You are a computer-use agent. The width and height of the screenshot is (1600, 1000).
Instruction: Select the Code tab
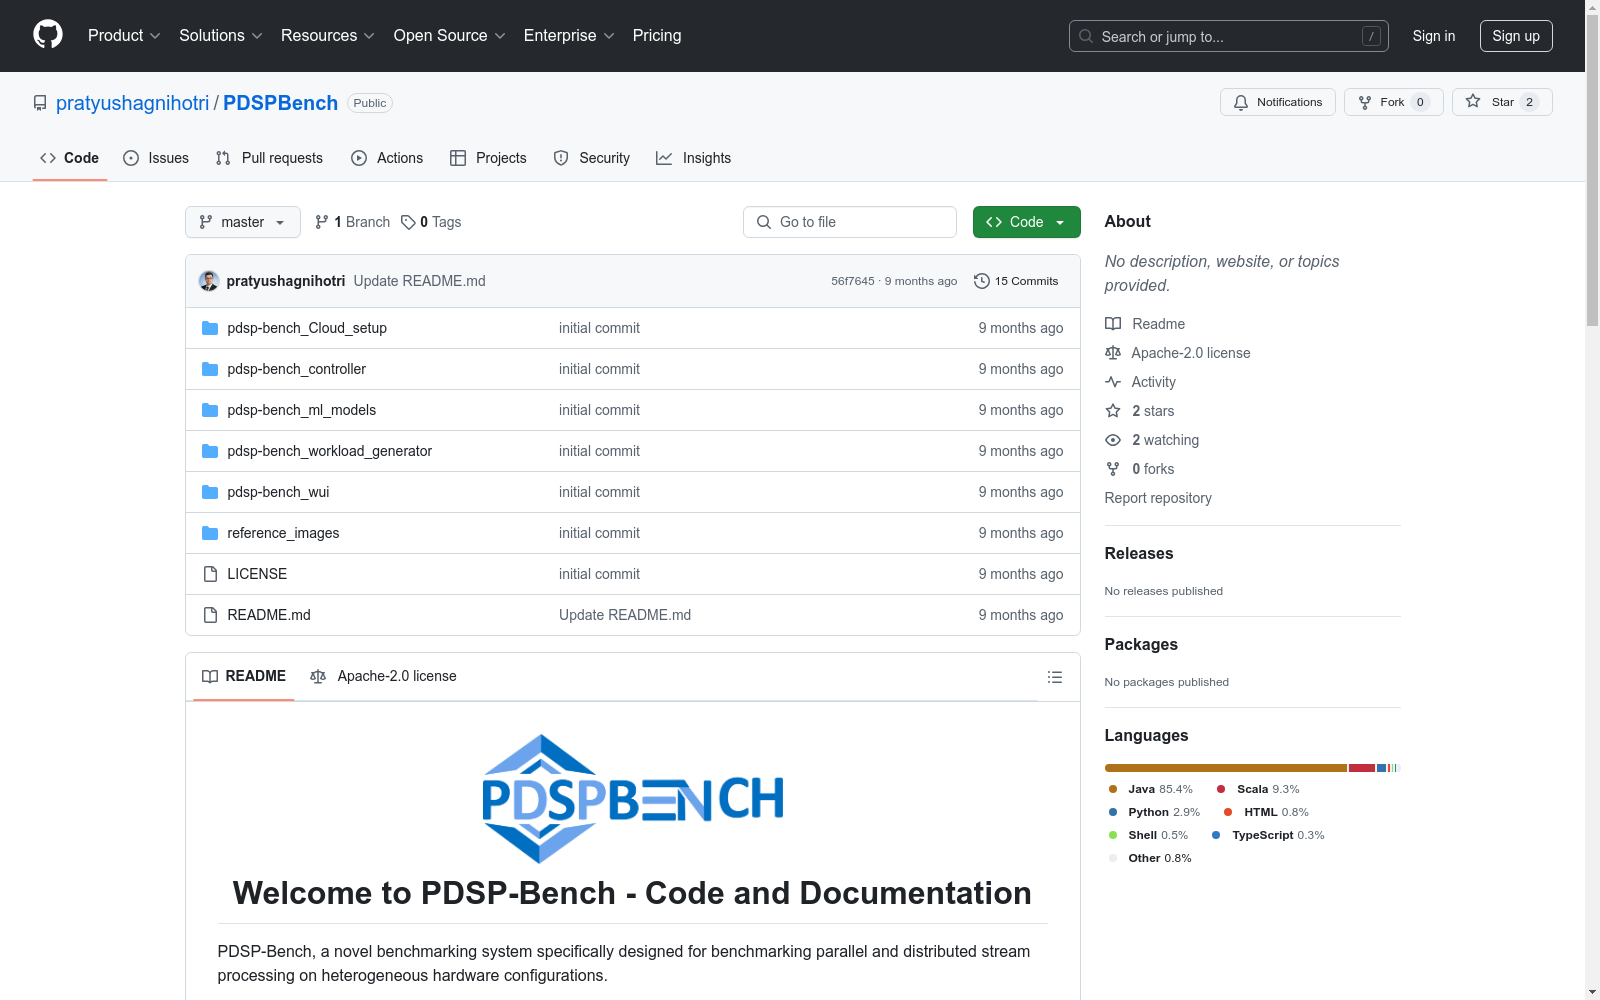[70, 158]
